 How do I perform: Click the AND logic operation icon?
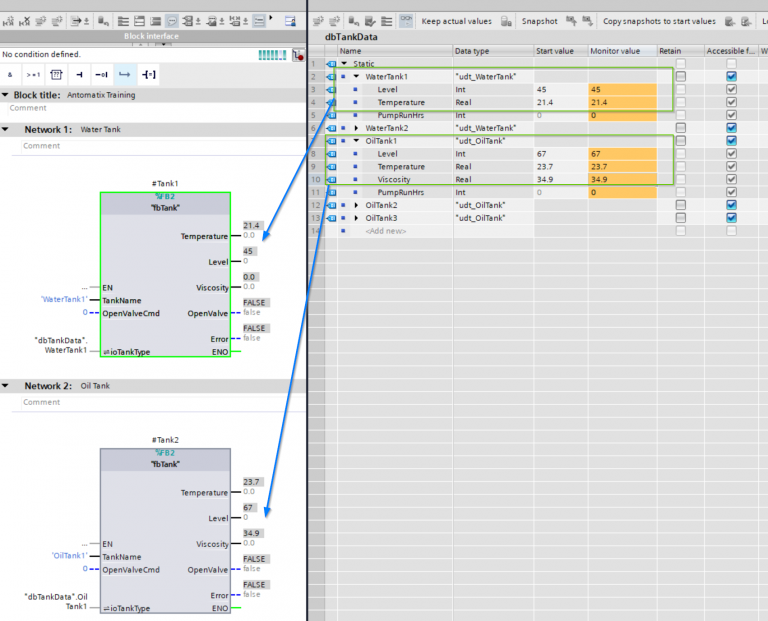(11, 74)
